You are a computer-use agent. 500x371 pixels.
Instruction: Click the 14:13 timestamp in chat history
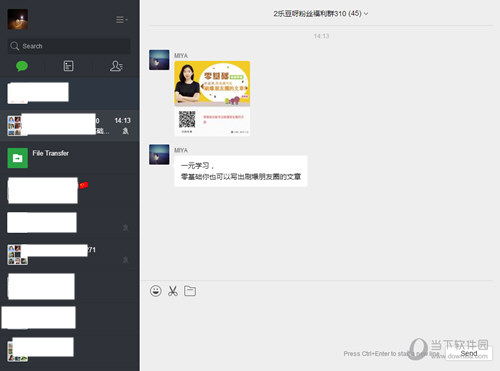coord(321,36)
